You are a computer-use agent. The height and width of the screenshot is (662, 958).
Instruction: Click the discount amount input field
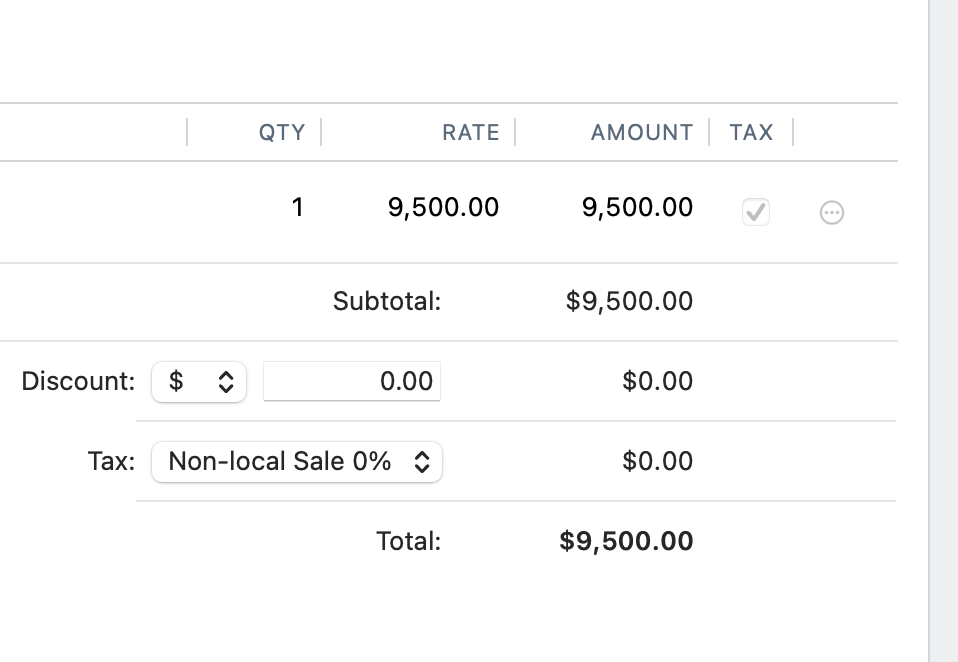[x=352, y=381]
